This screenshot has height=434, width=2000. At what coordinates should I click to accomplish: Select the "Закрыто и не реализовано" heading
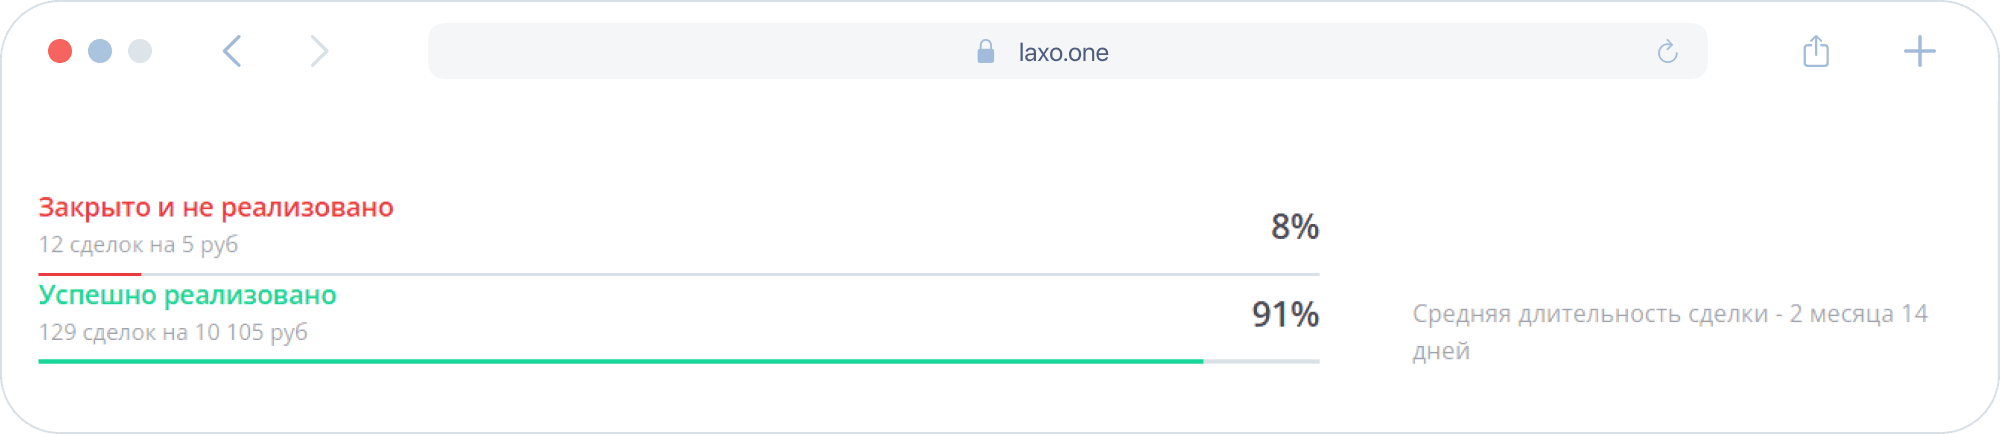point(216,207)
